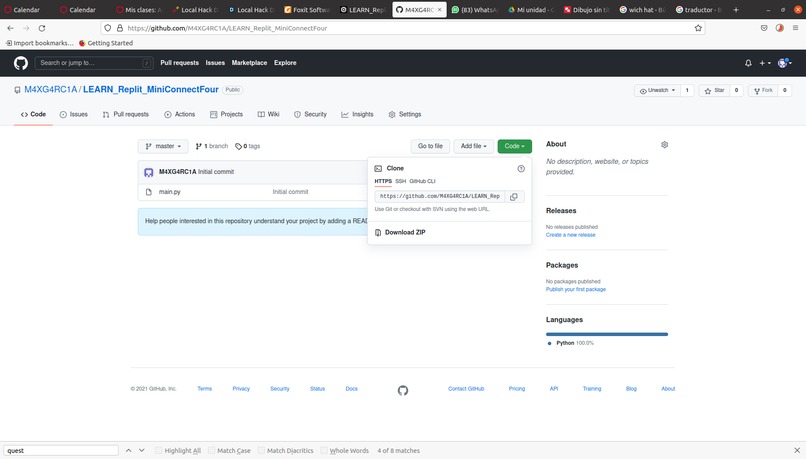Focus the GitHub search field
This screenshot has height=459, width=806.
[94, 63]
